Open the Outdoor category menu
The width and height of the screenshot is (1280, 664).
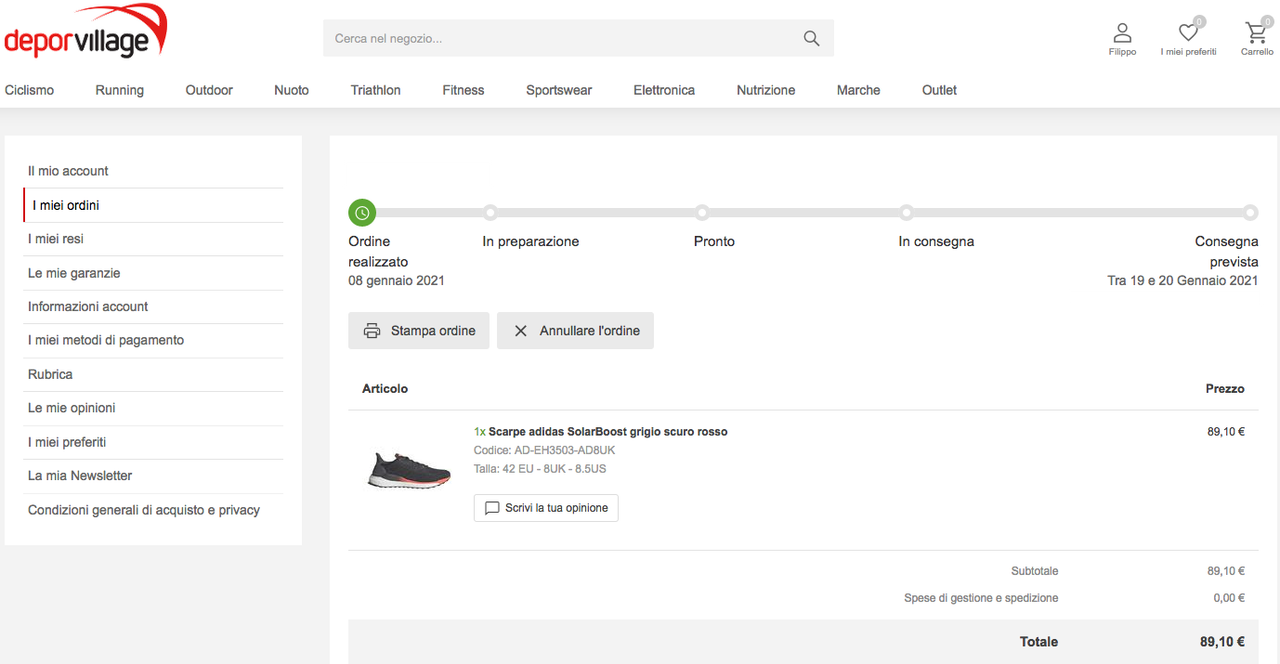pyautogui.click(x=209, y=90)
